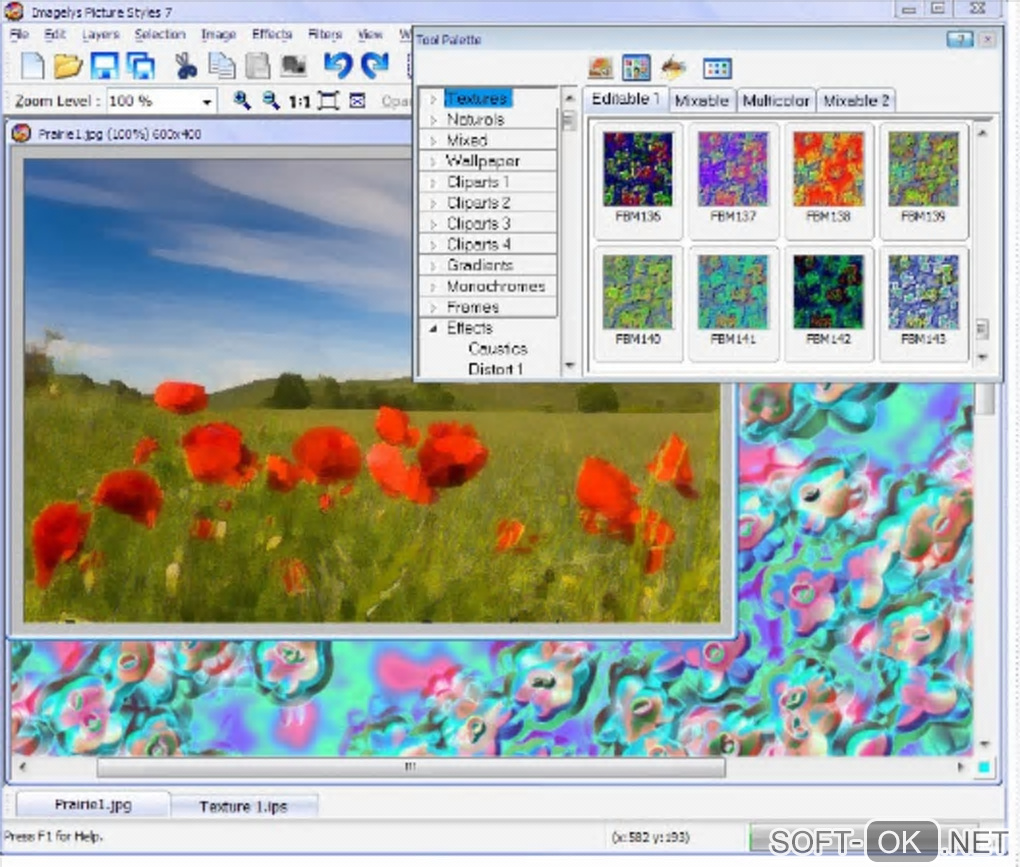Viewport: 1020px width, 867px height.
Task: Click the horizontal scrollbar below the canvas
Action: (410, 768)
